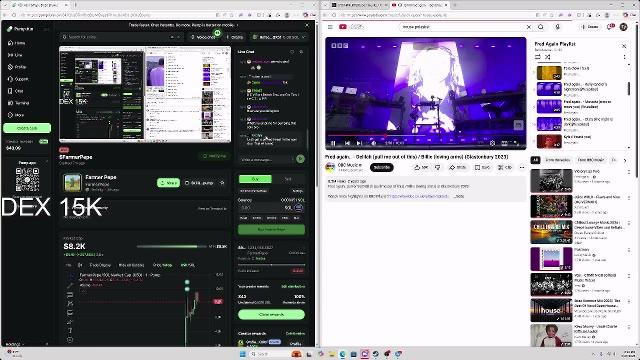Subscribe to the BBC Music channel
Screen dimensions: 640x360
point(381,167)
